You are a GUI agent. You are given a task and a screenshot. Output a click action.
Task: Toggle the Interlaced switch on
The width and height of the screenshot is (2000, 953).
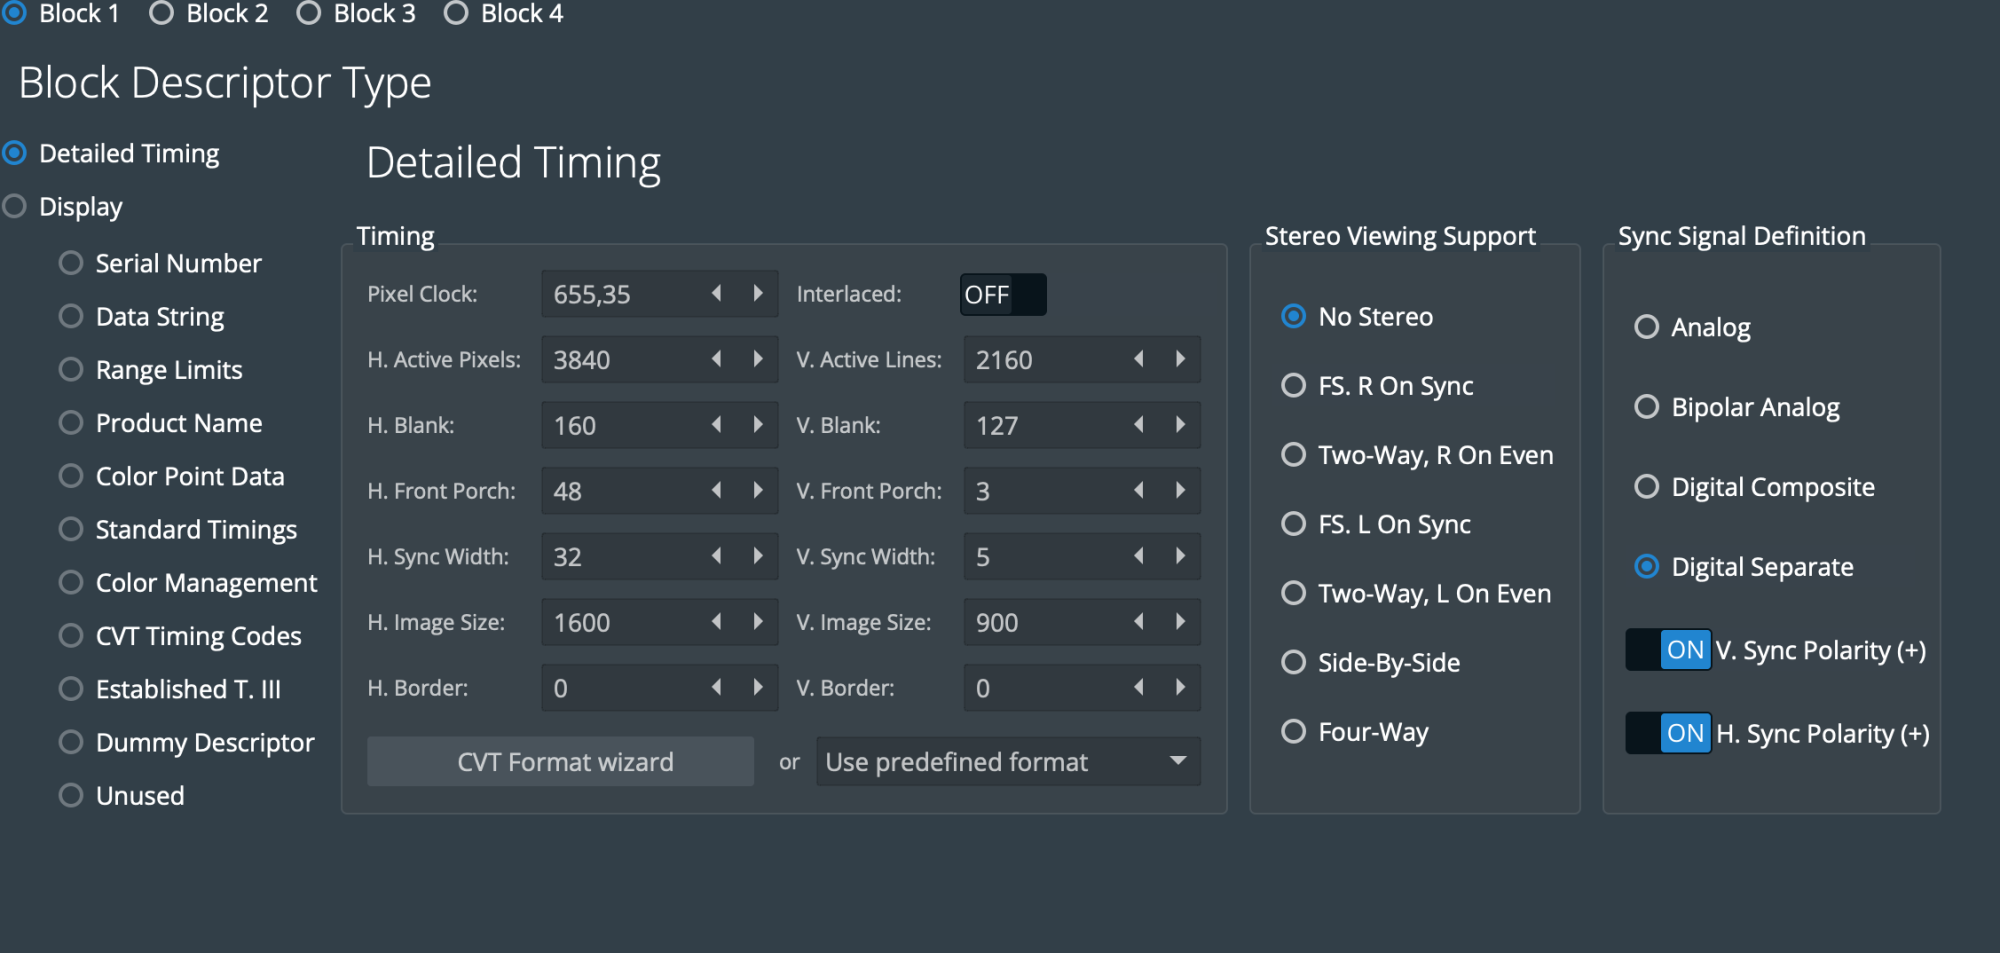pos(1002,295)
